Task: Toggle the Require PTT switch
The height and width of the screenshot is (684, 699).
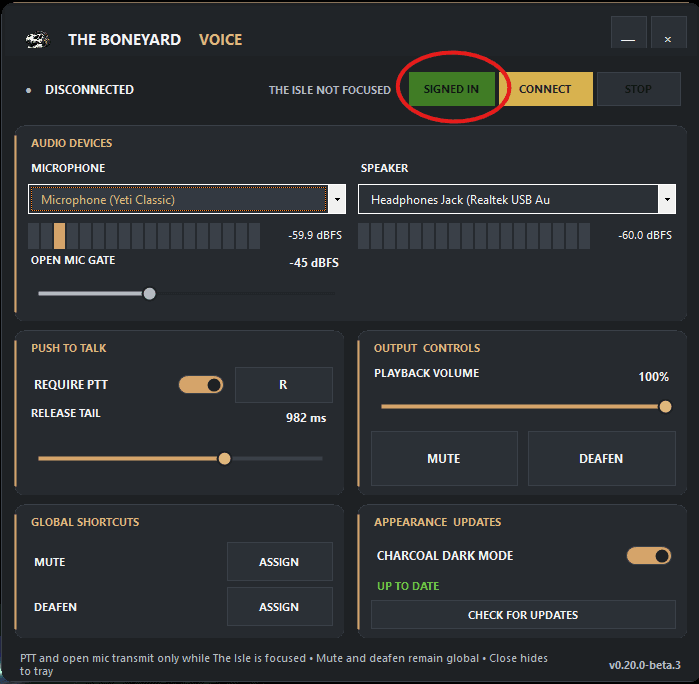Action: click(201, 385)
